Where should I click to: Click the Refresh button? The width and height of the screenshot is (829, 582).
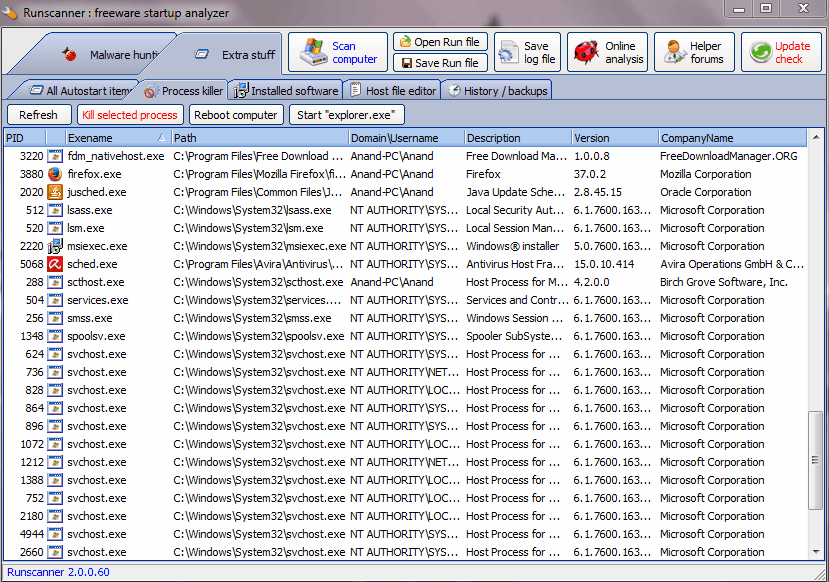39,115
